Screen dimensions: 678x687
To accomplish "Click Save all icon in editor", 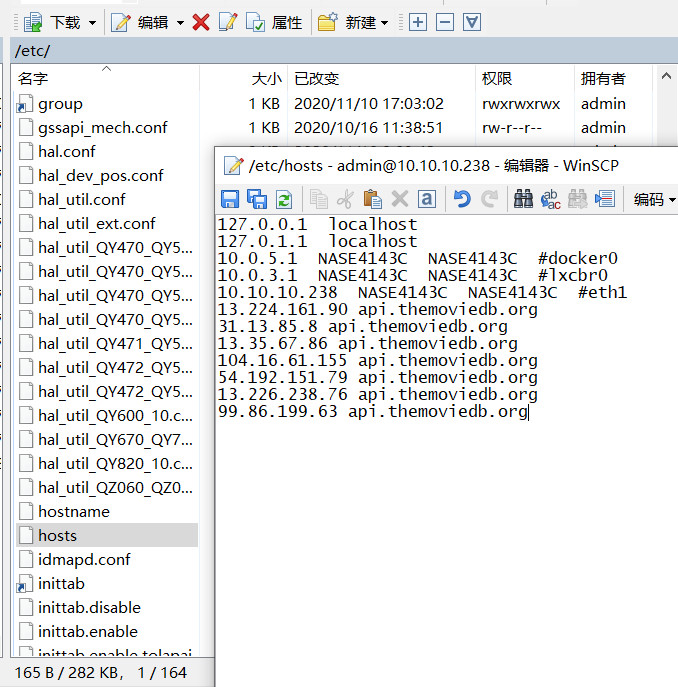I will [x=257, y=200].
